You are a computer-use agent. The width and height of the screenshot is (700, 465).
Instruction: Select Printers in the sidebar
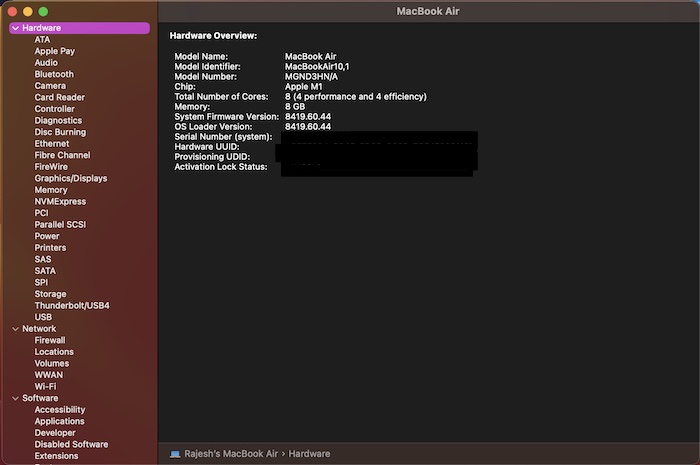pyautogui.click(x=50, y=248)
